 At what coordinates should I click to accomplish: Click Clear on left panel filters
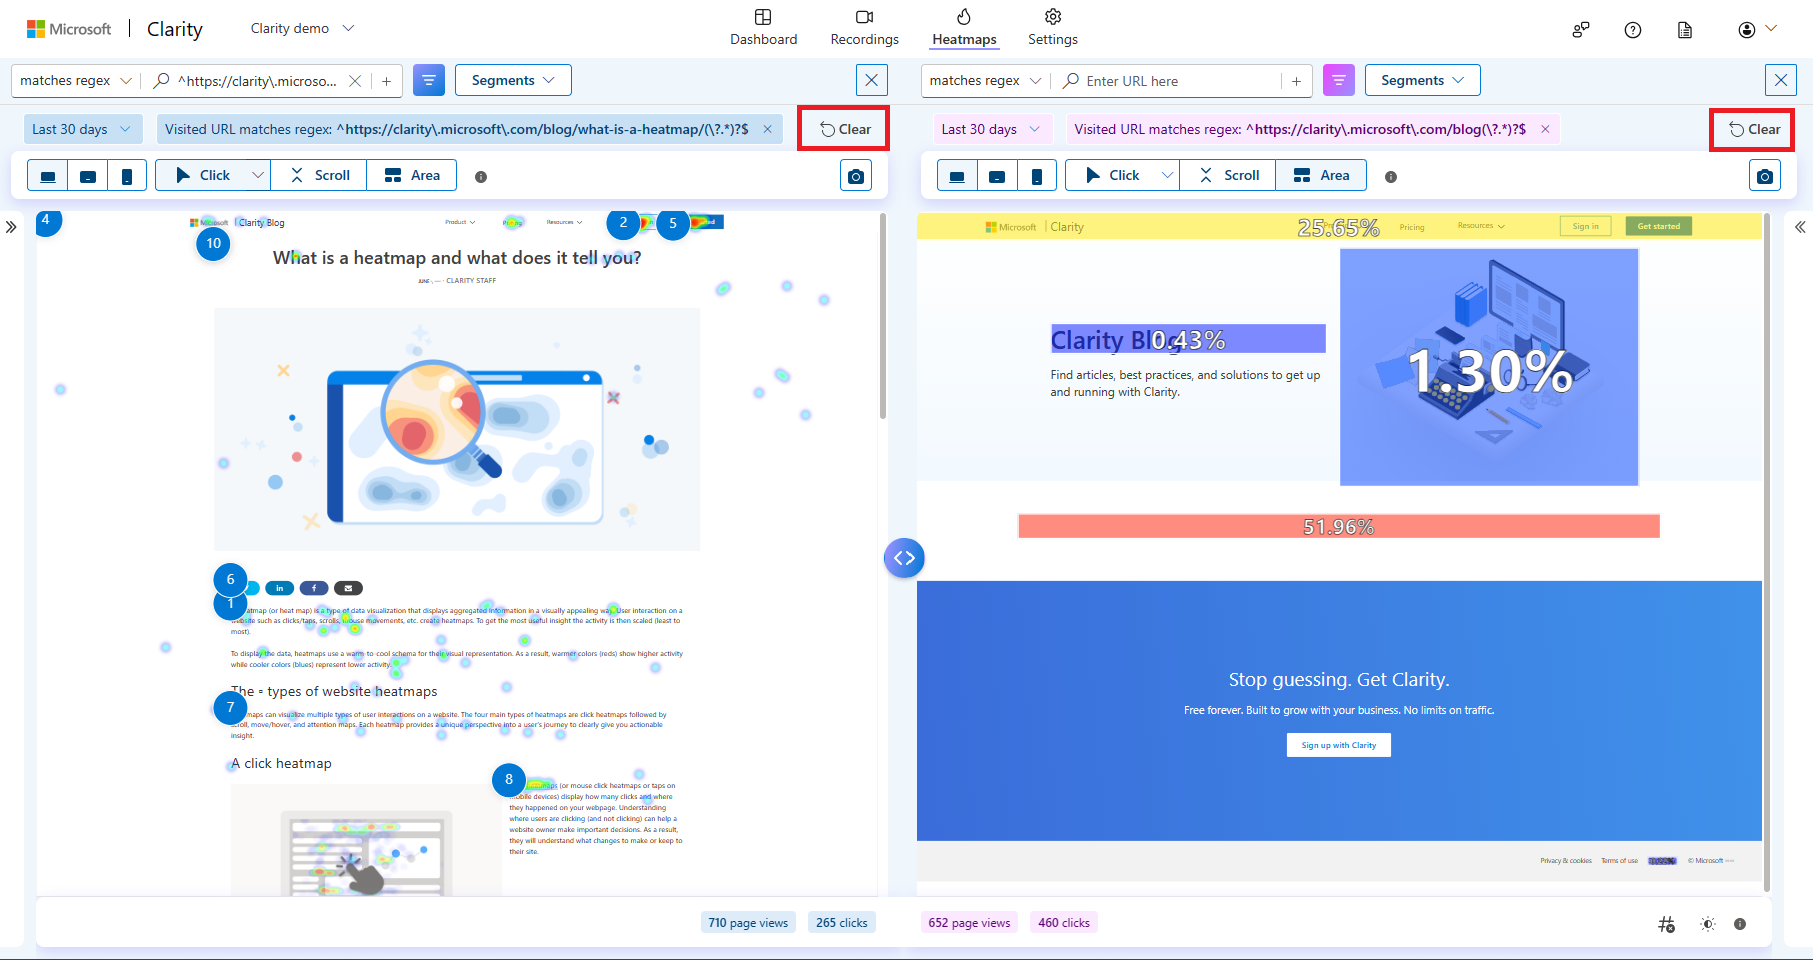coord(844,129)
